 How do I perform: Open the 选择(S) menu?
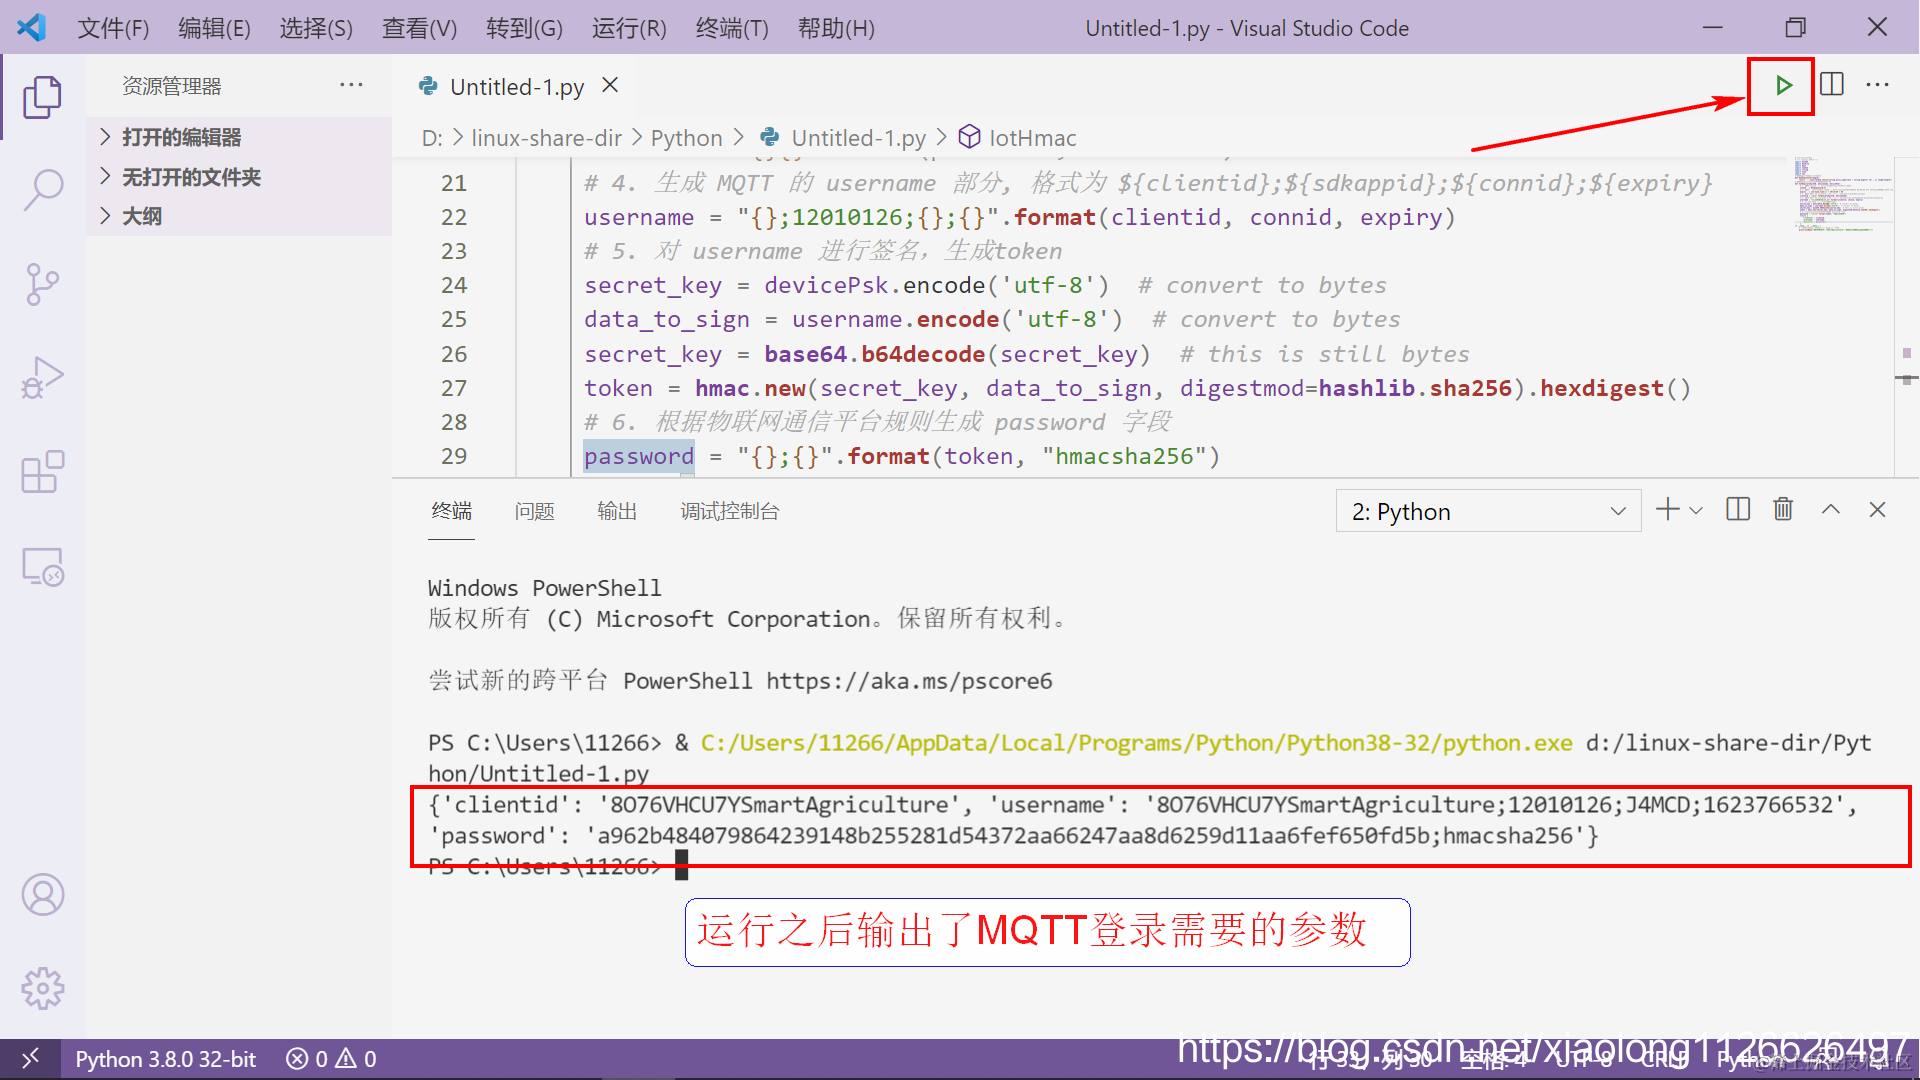316,28
